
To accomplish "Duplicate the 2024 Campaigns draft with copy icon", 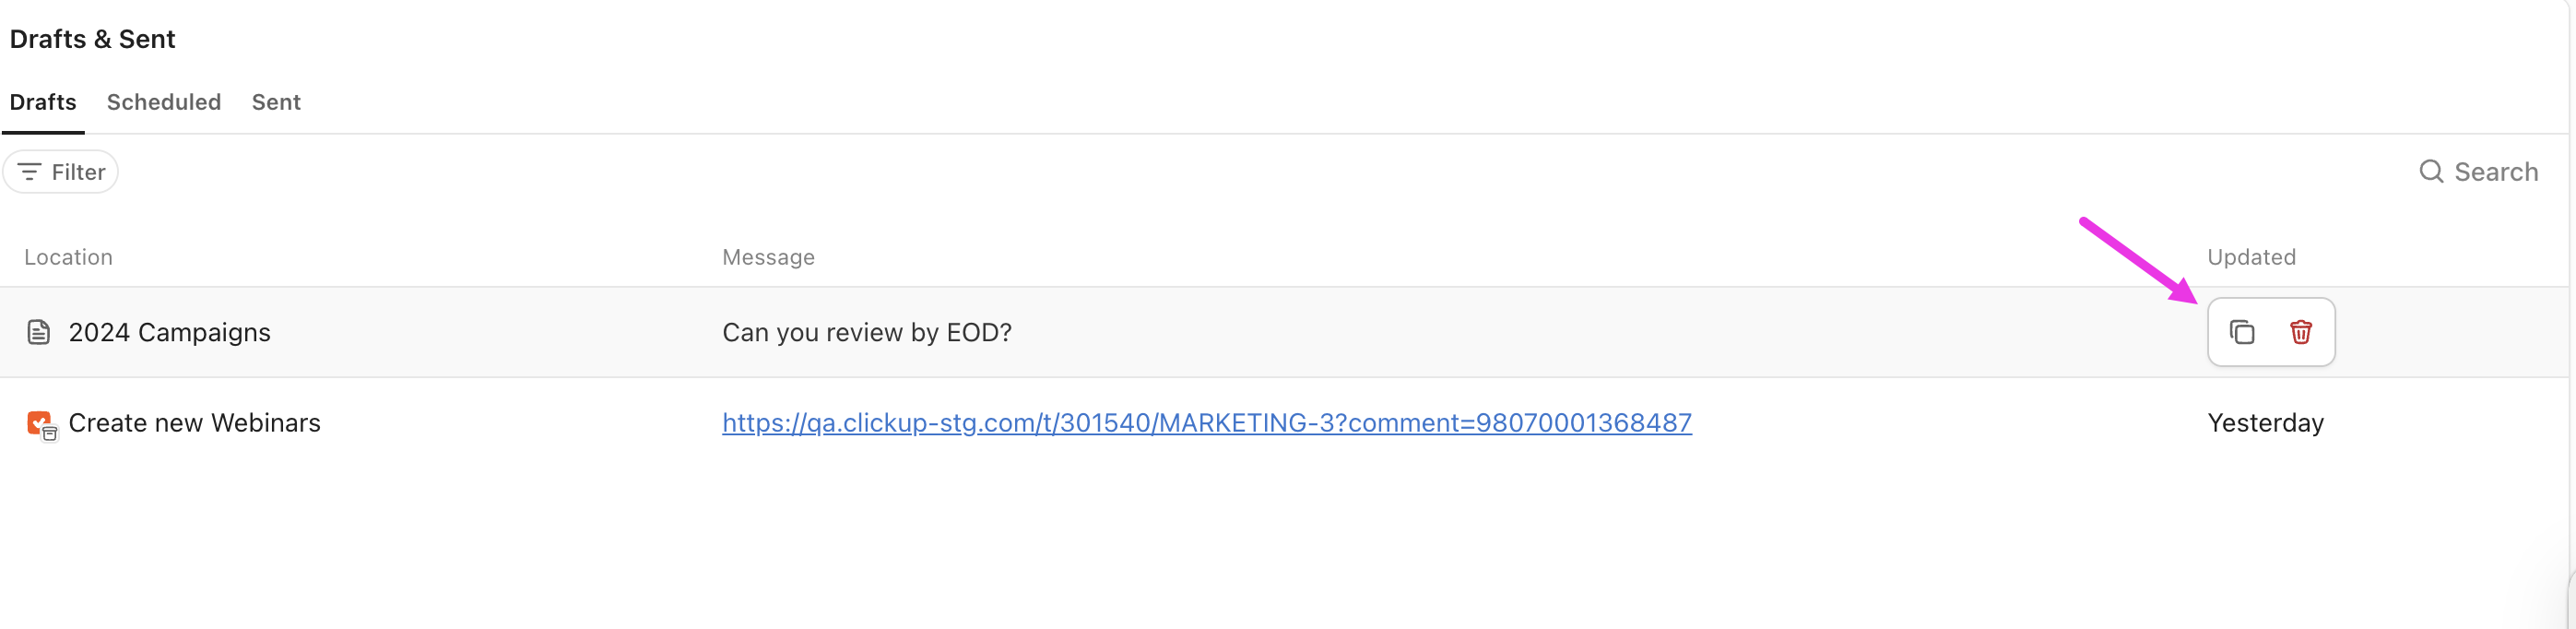I will (2241, 332).
